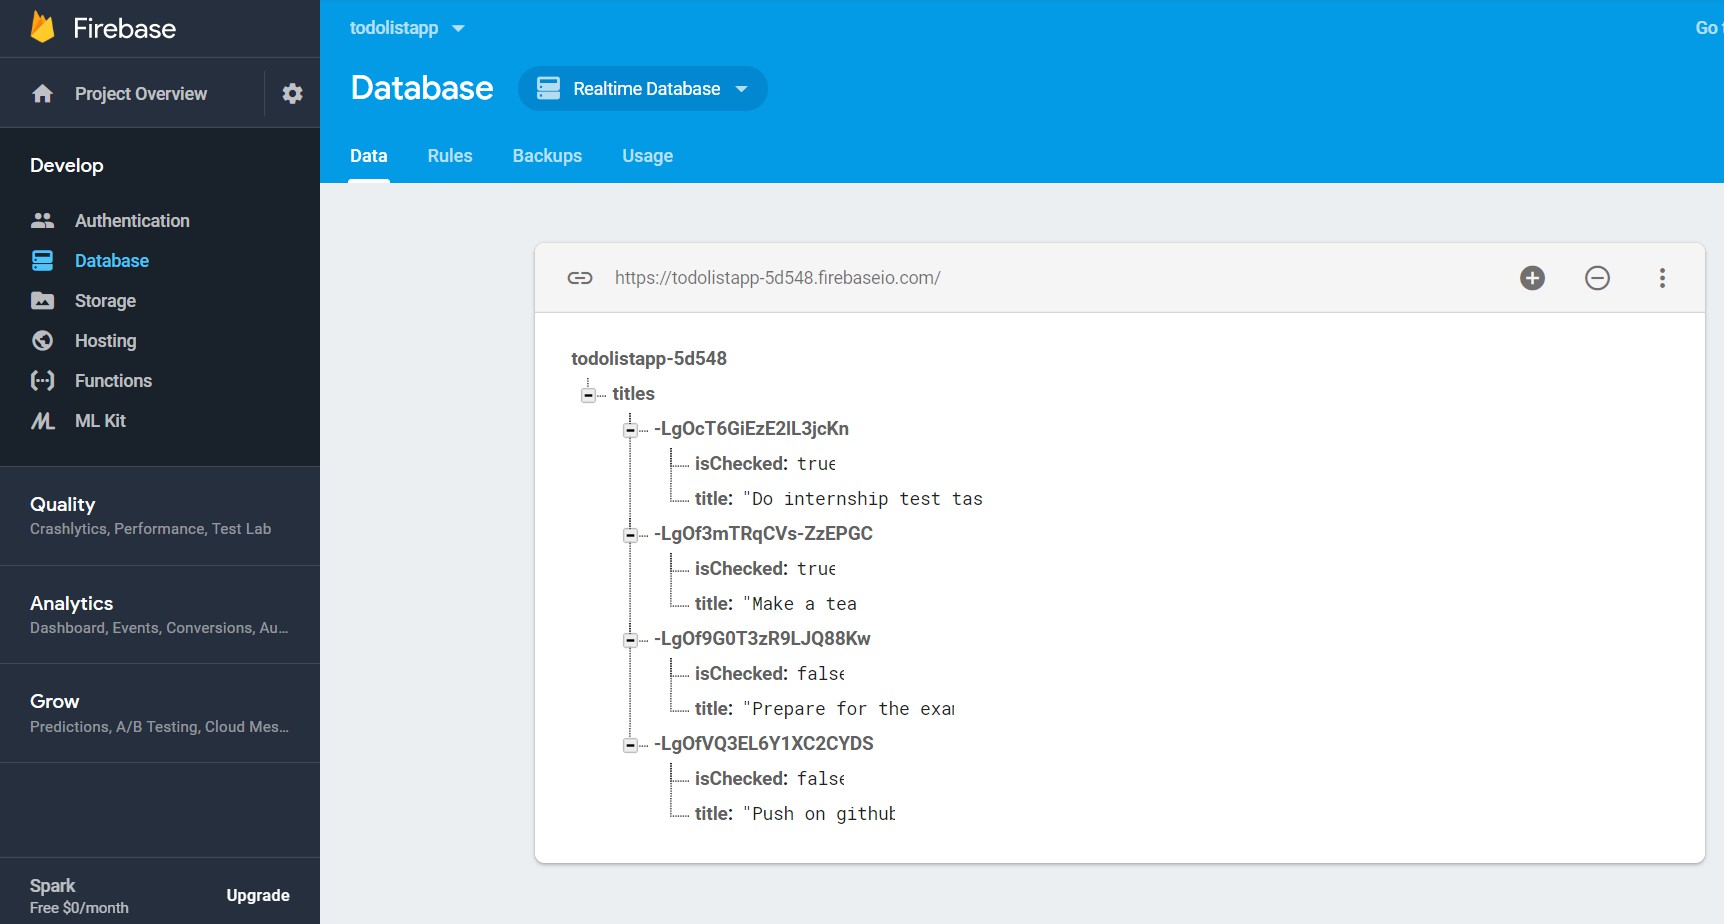Edit isChecked value under -LgOf9G0T3zR9LJQ88Kw
The width and height of the screenshot is (1724, 924).
pos(821,673)
